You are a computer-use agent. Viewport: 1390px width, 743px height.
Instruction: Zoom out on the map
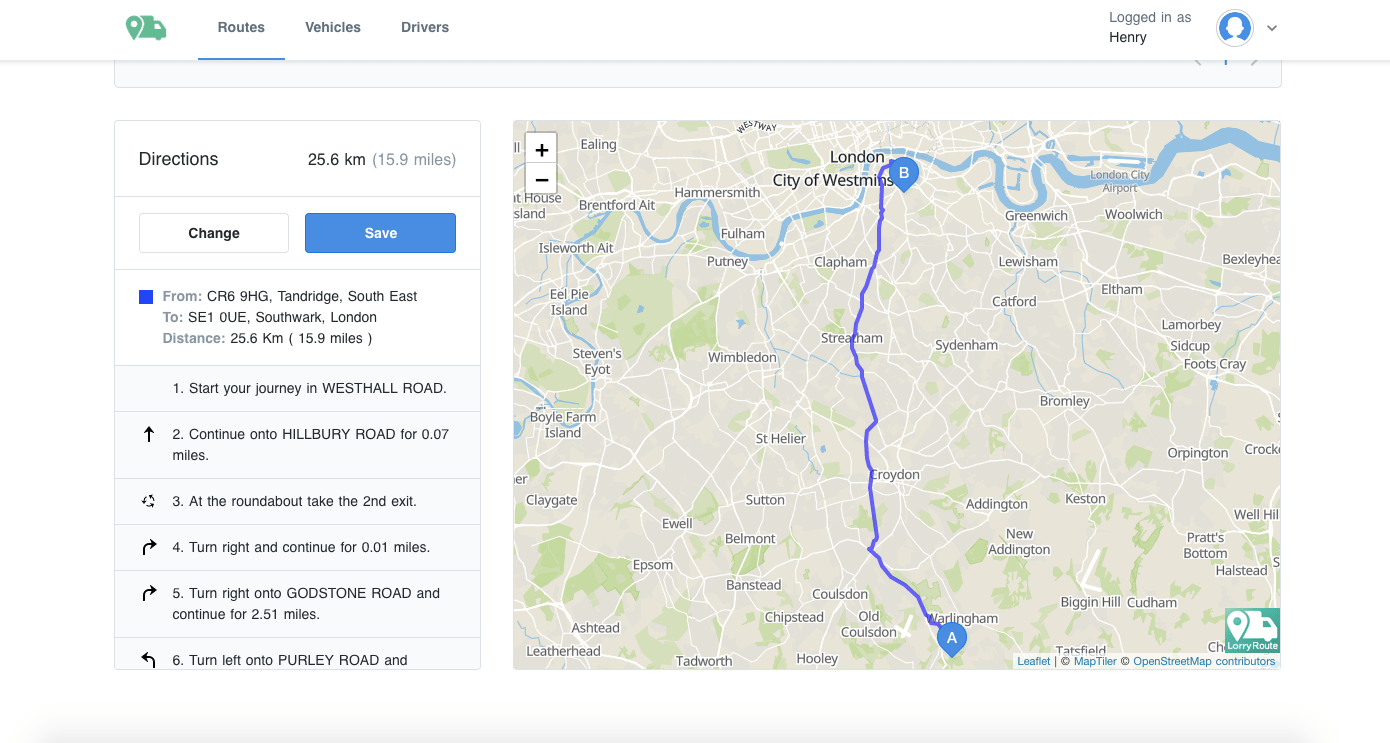[541, 180]
